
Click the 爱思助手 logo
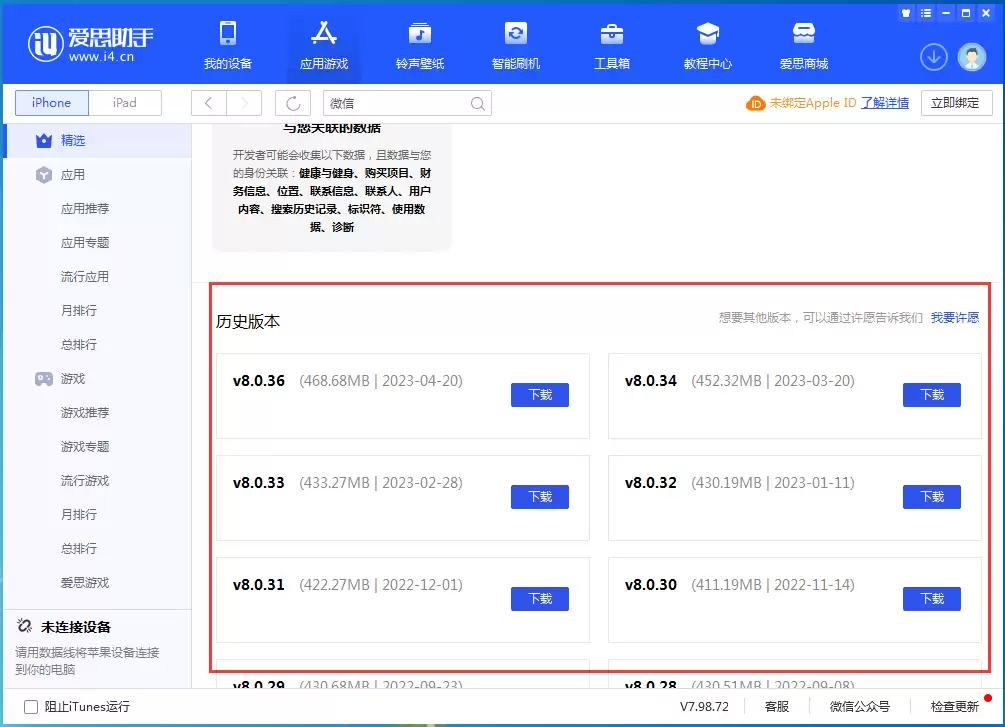pyautogui.click(x=90, y=44)
